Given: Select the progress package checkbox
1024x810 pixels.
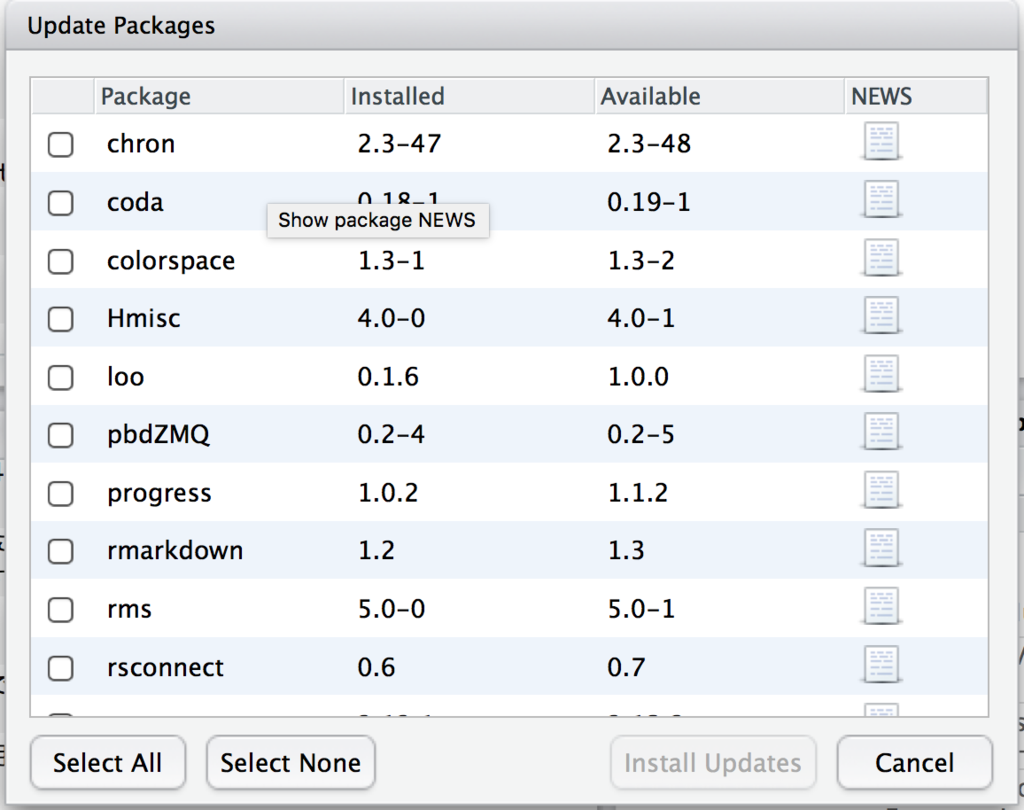Looking at the screenshot, I should (61, 493).
